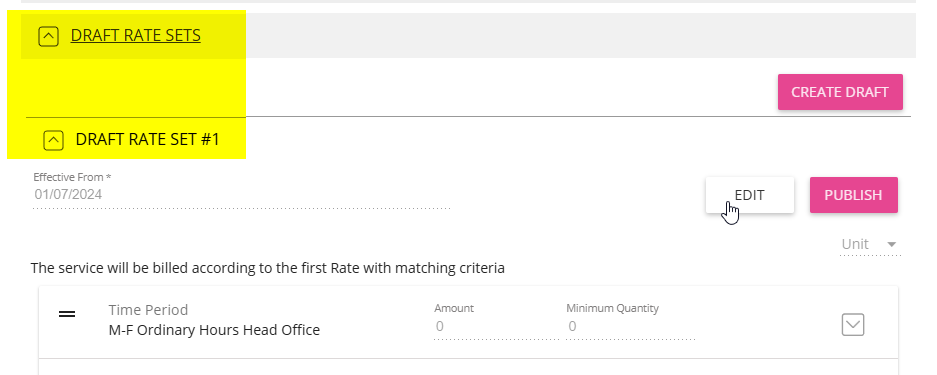Select the DRAFT RATE SET #1 heading
Screen dimensions: 937x375
click(x=148, y=140)
